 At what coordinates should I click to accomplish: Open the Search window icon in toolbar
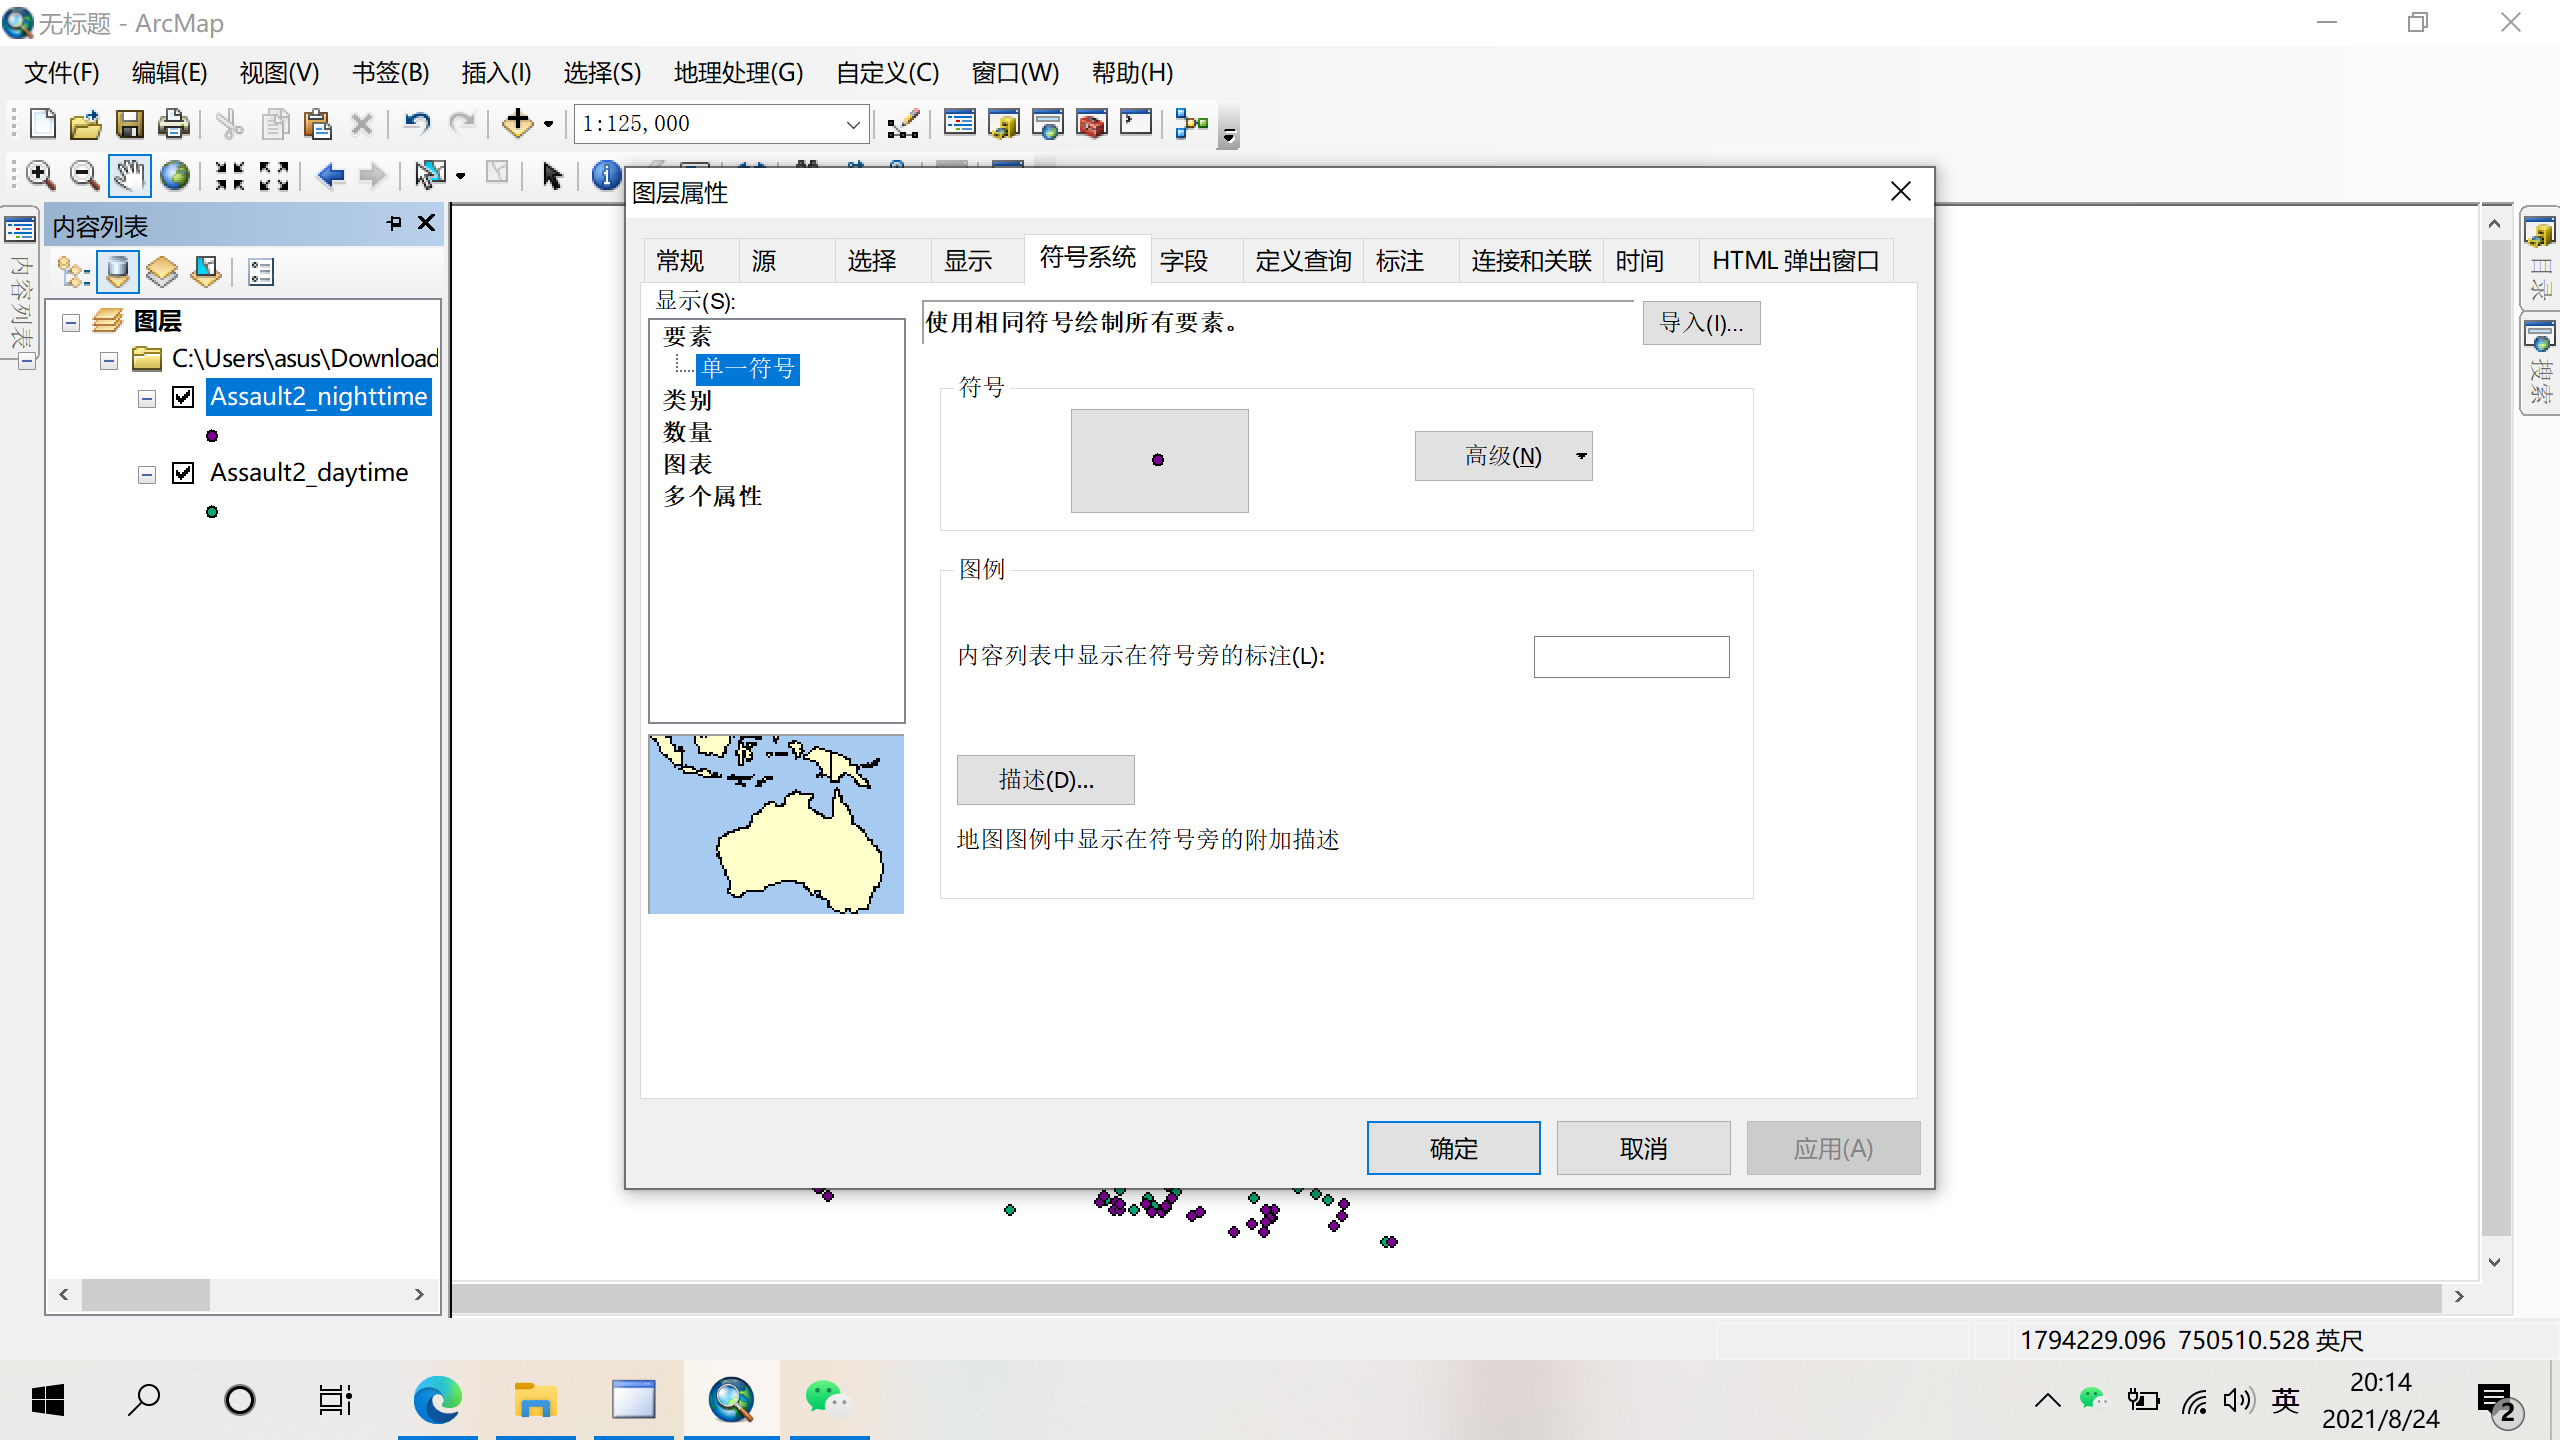coord(1048,124)
